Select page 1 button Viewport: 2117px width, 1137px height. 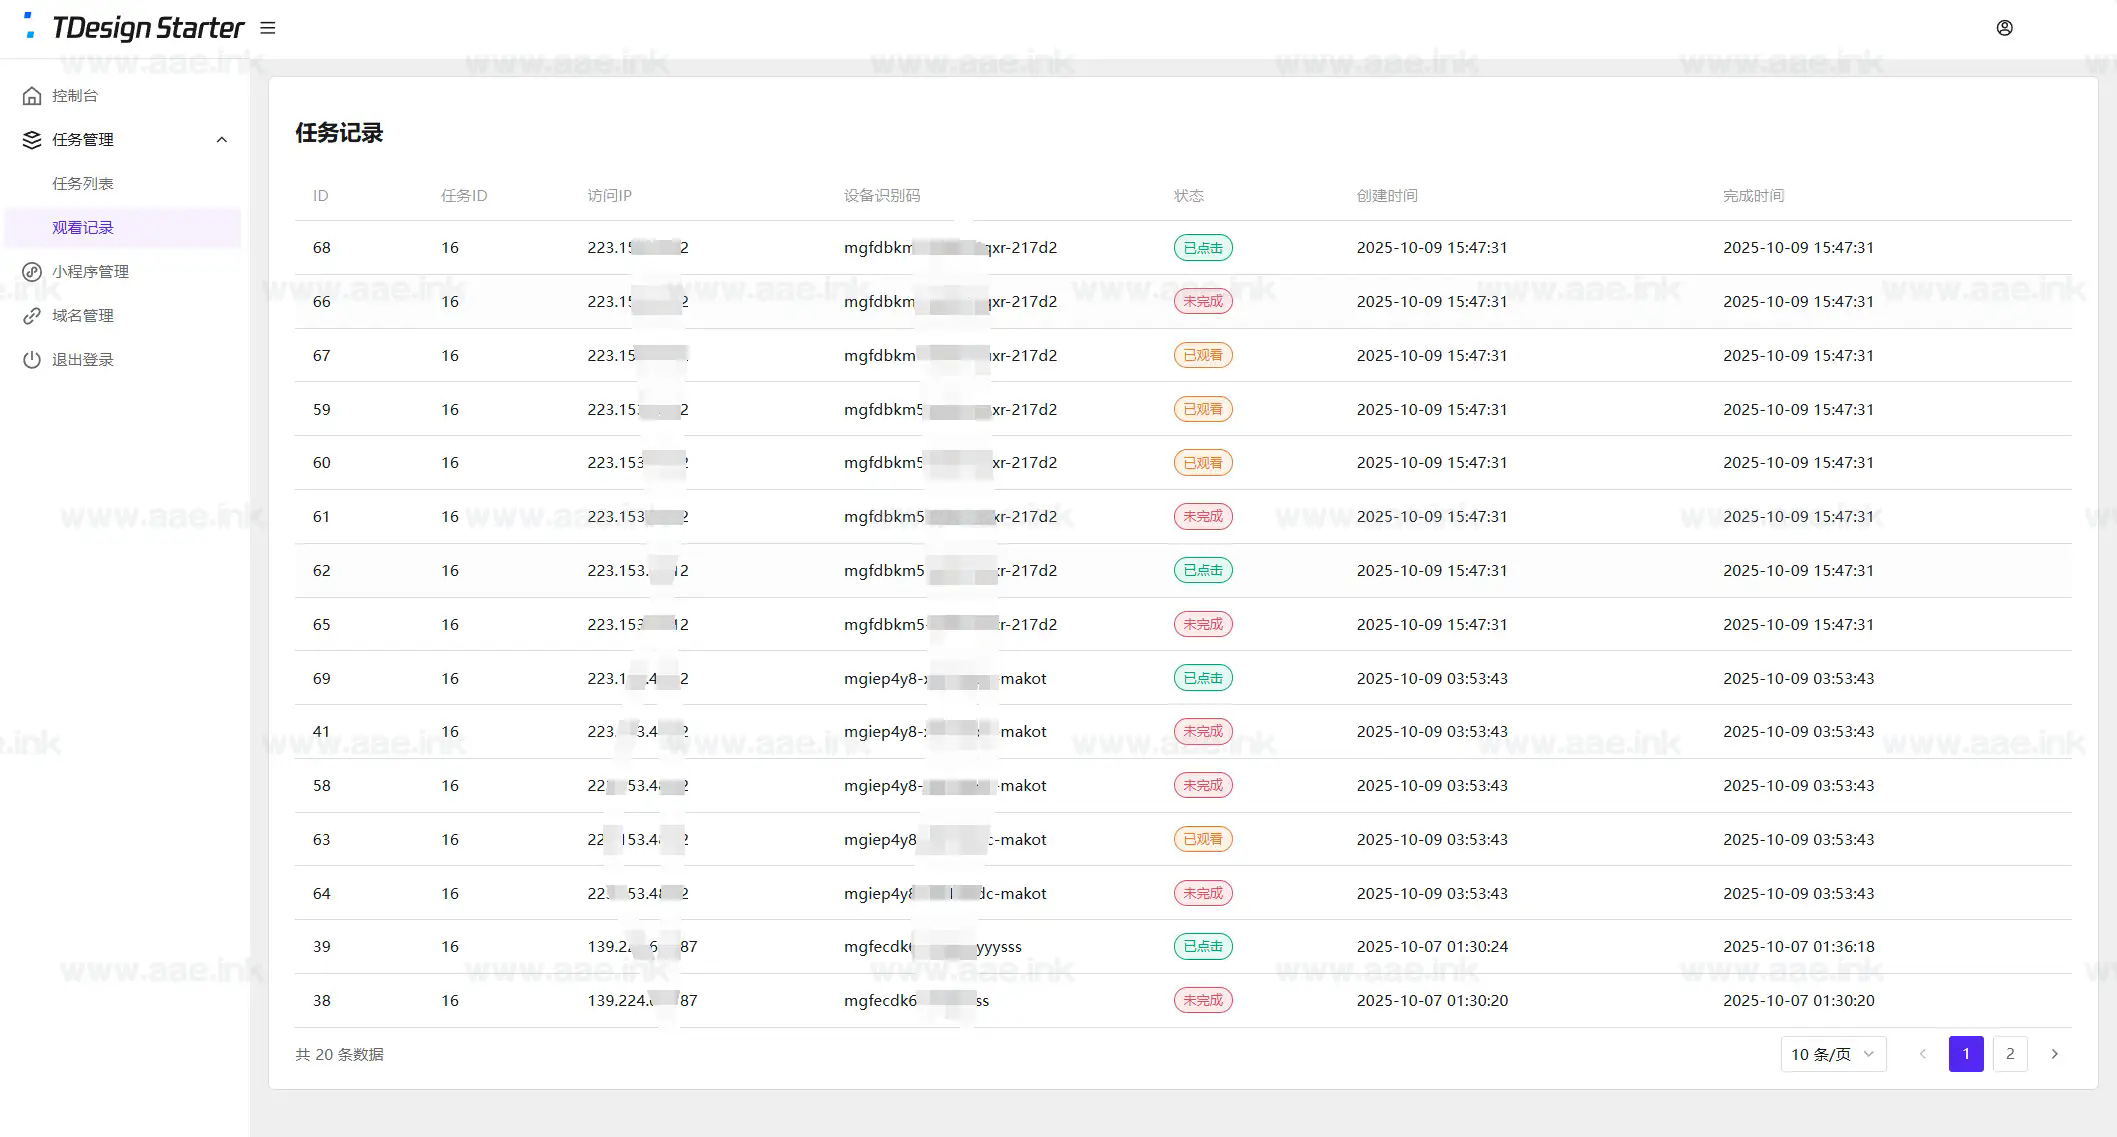pos(1965,1054)
